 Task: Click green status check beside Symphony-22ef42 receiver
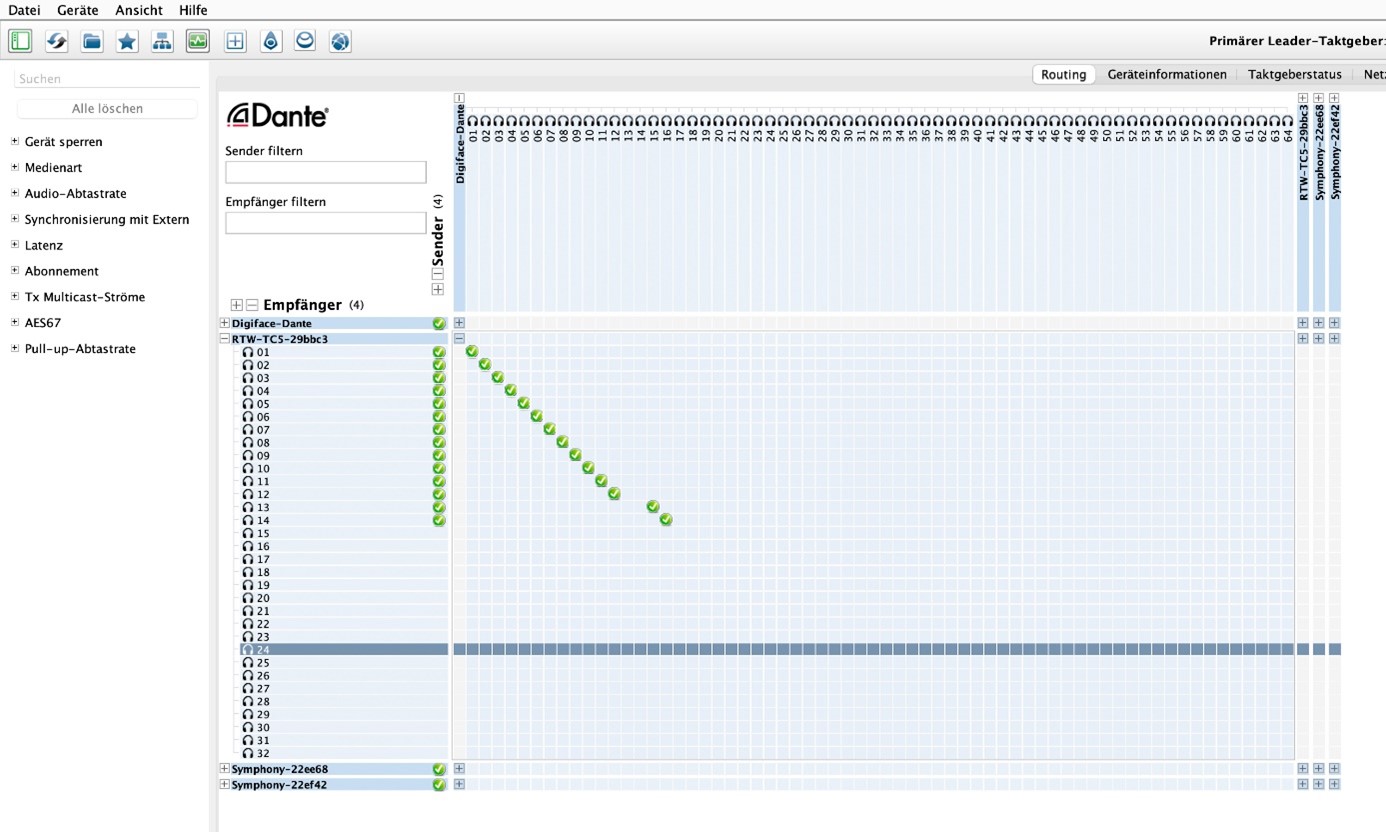pos(439,785)
